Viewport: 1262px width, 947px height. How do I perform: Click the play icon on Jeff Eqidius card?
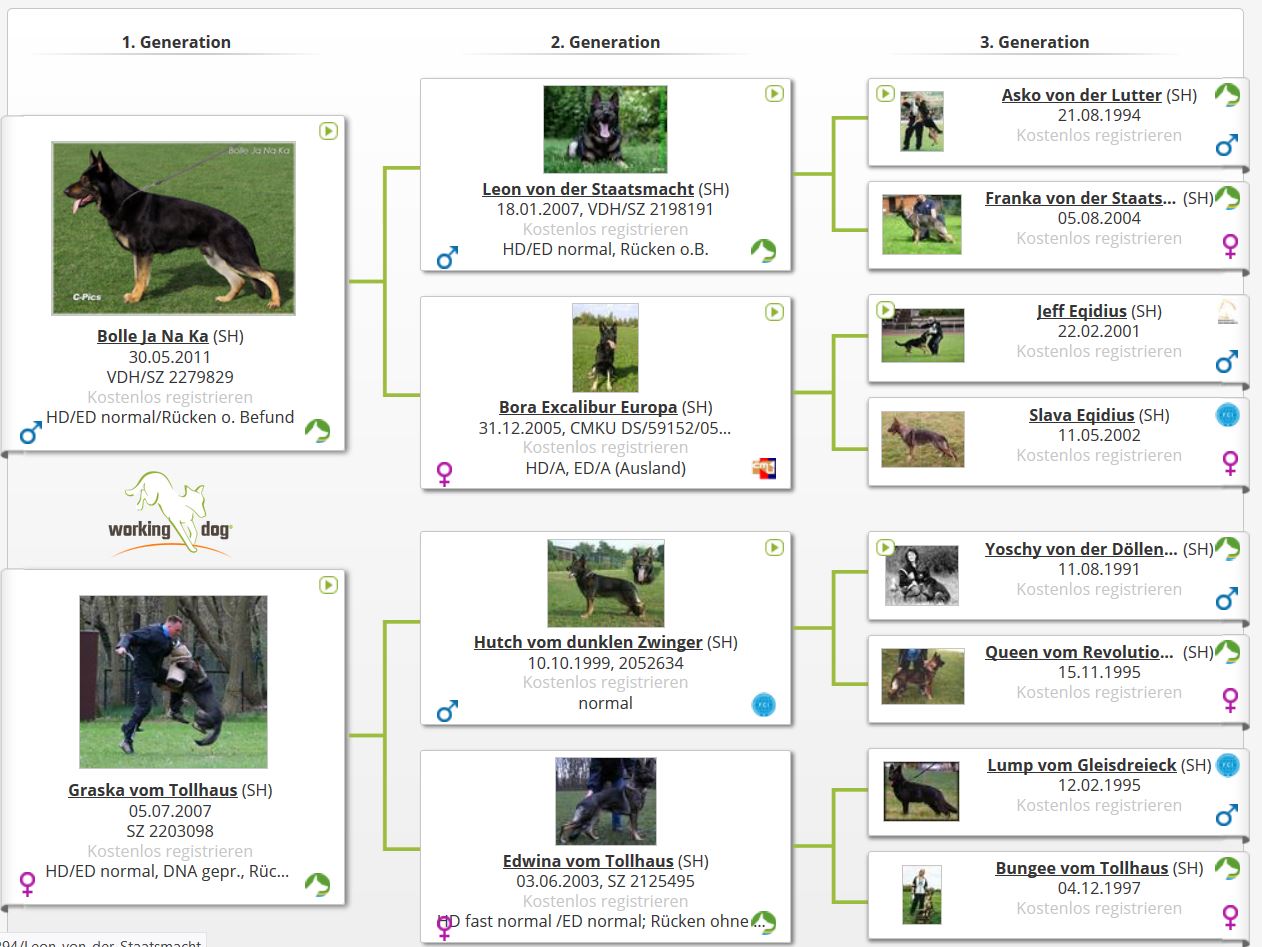[x=885, y=310]
